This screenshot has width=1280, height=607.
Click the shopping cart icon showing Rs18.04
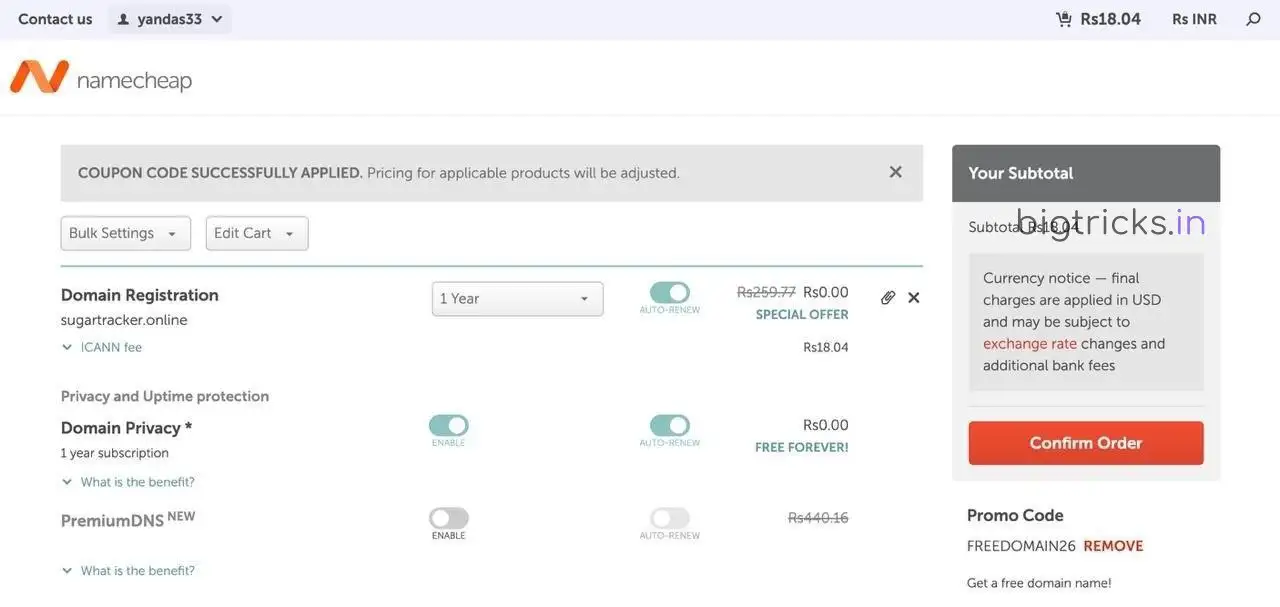click(x=1062, y=18)
